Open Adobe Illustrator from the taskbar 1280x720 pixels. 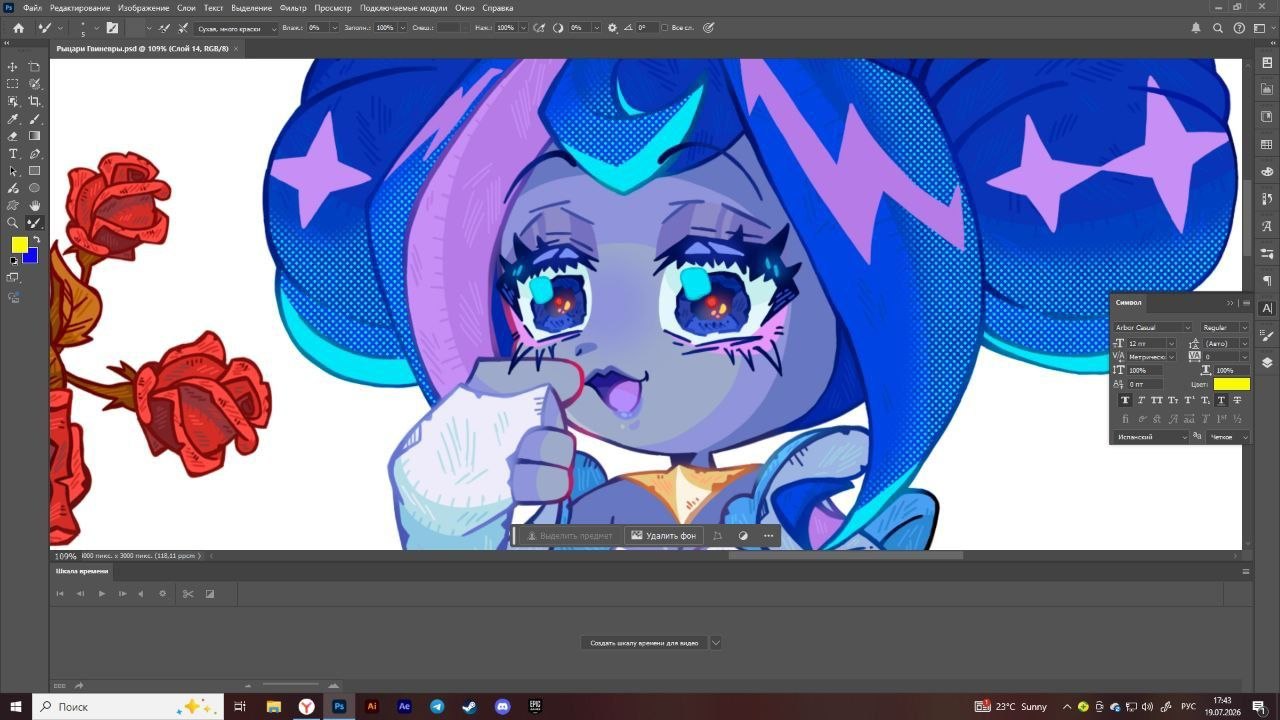point(372,706)
